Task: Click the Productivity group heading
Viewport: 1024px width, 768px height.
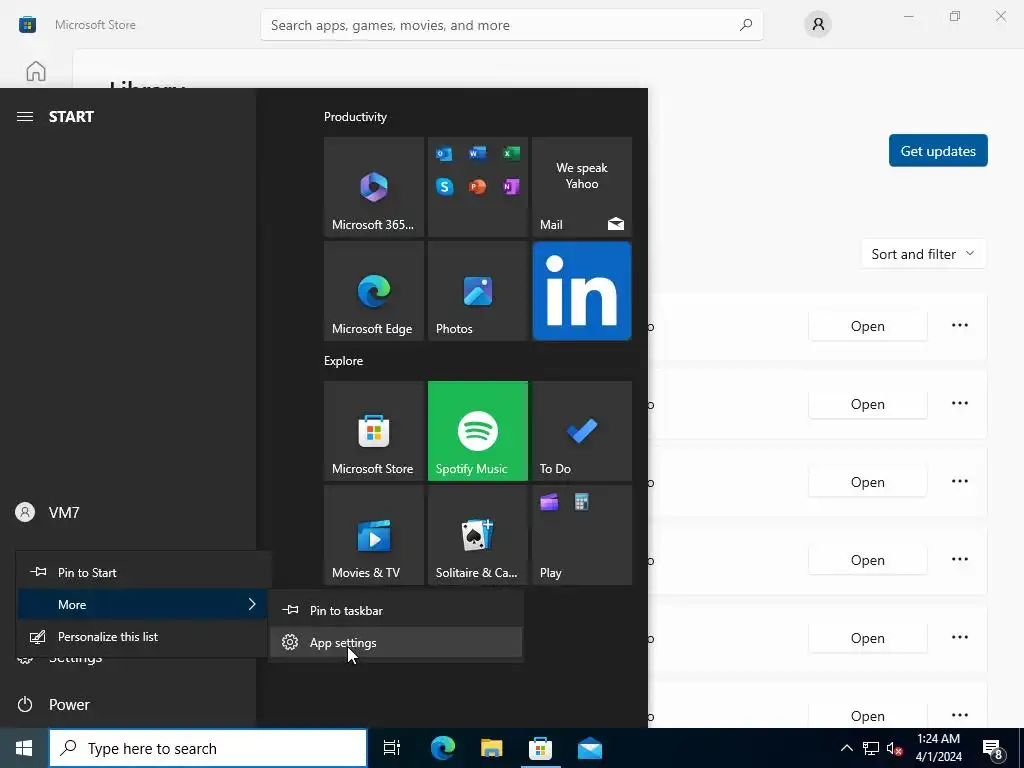Action: pos(355,117)
